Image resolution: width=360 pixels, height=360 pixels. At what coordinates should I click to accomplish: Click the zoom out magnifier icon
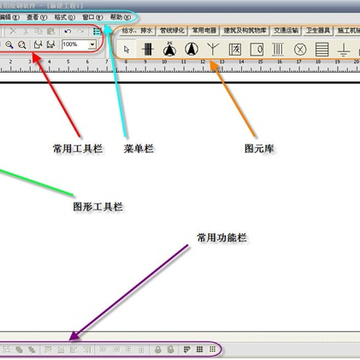22,45
